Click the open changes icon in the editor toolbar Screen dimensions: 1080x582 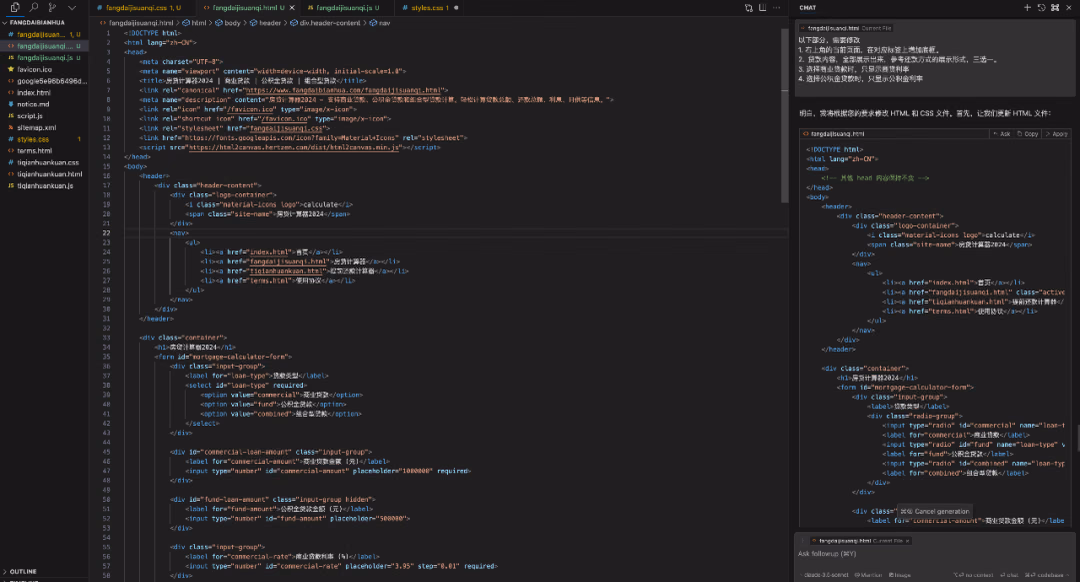click(749, 8)
